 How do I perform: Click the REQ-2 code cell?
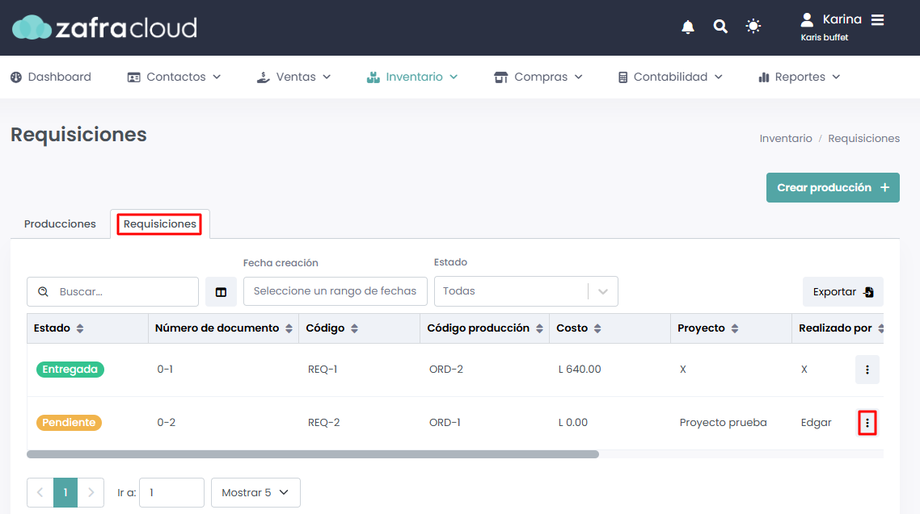(323, 422)
